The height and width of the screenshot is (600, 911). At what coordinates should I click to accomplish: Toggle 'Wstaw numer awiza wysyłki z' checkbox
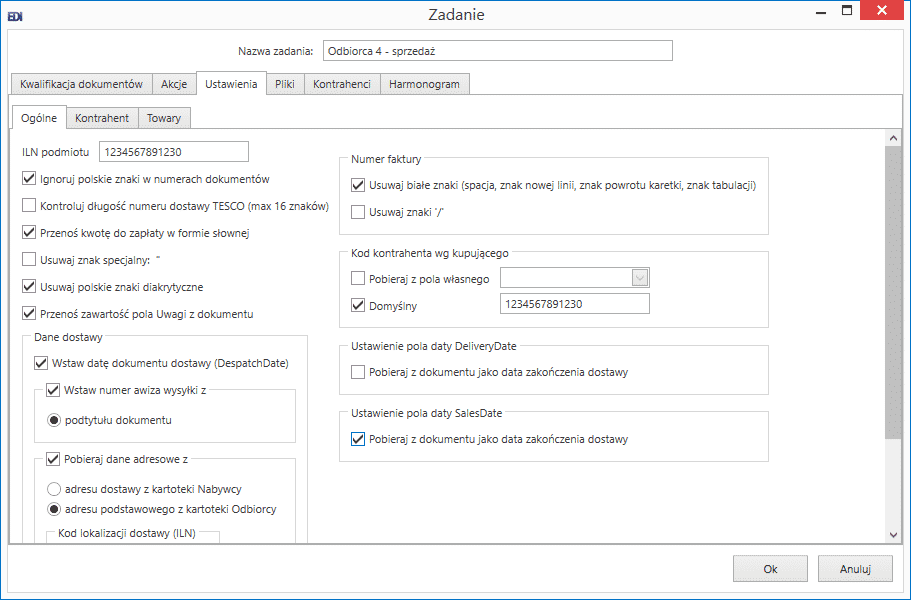point(53,390)
